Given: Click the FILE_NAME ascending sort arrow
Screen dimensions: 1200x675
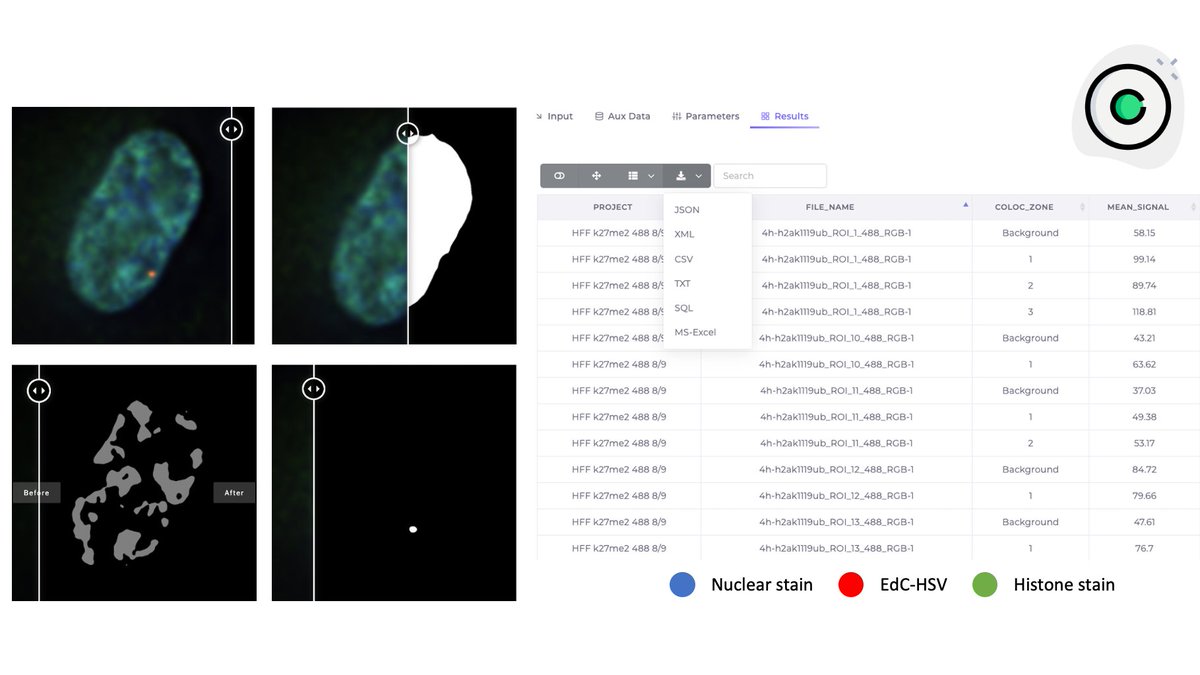Looking at the screenshot, I should tap(966, 205).
